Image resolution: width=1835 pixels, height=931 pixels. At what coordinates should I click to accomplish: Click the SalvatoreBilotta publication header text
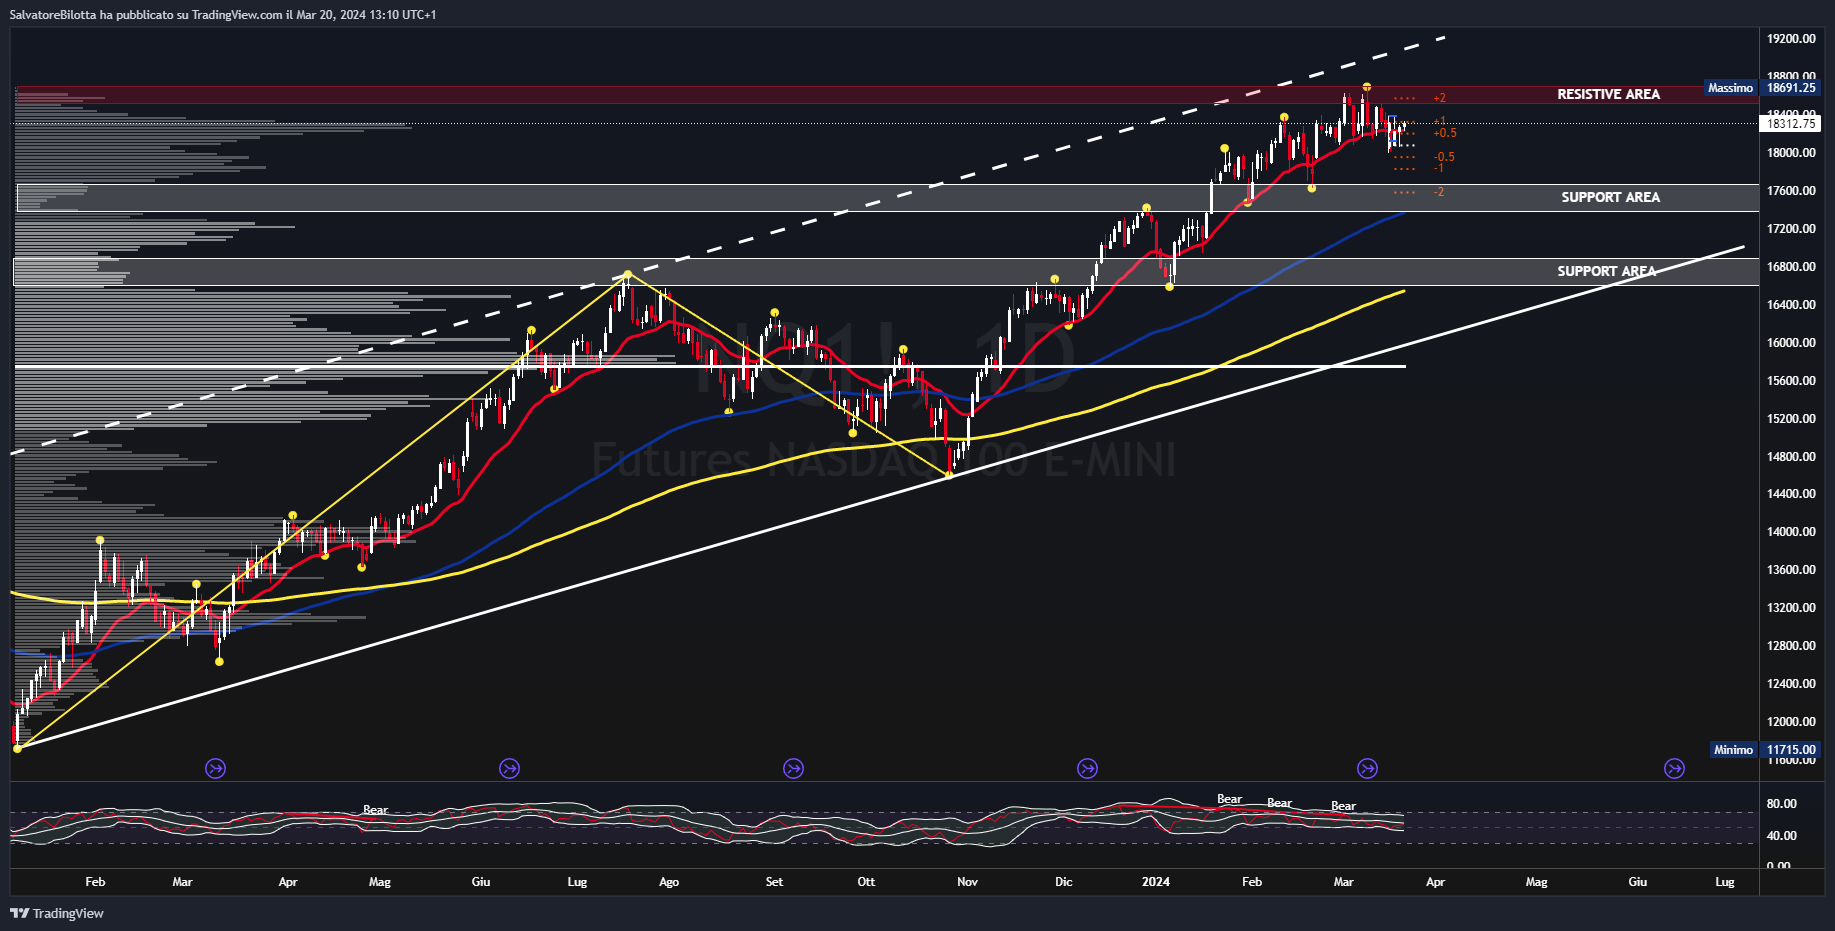coord(223,14)
